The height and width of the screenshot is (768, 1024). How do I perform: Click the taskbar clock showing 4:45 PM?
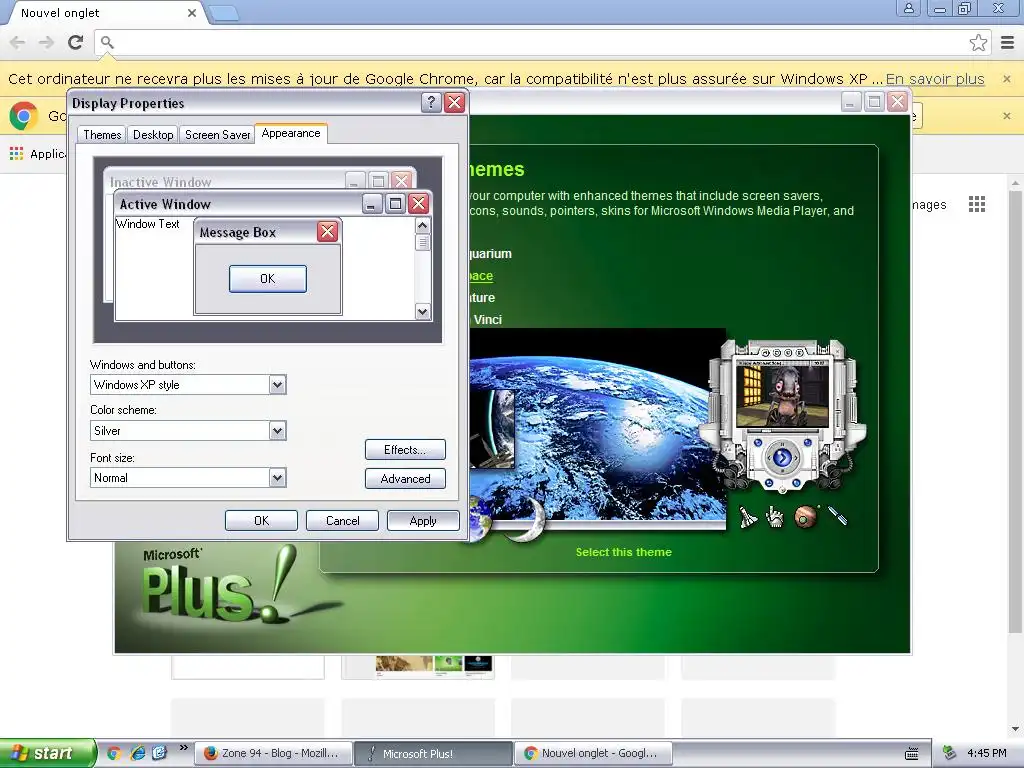[x=986, y=754]
